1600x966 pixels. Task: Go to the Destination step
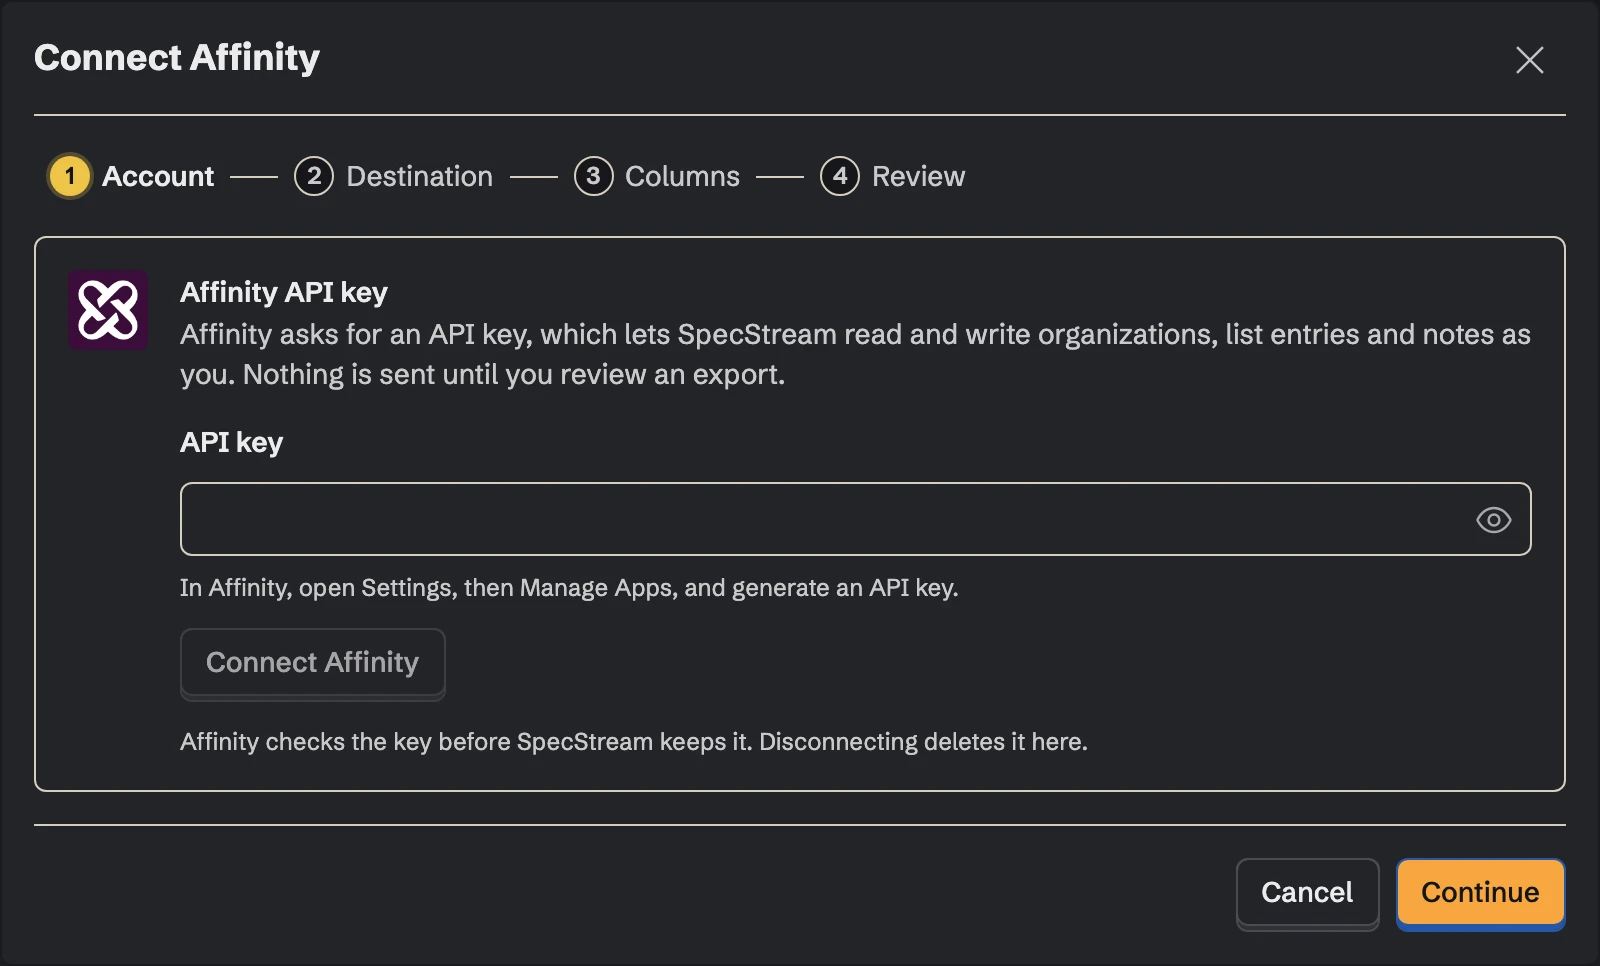click(x=394, y=176)
